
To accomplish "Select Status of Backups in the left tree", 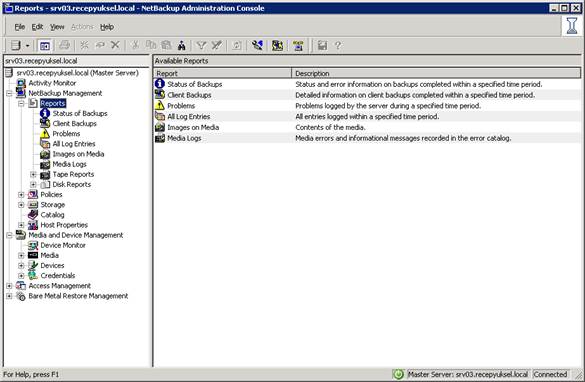I will tap(80, 113).
